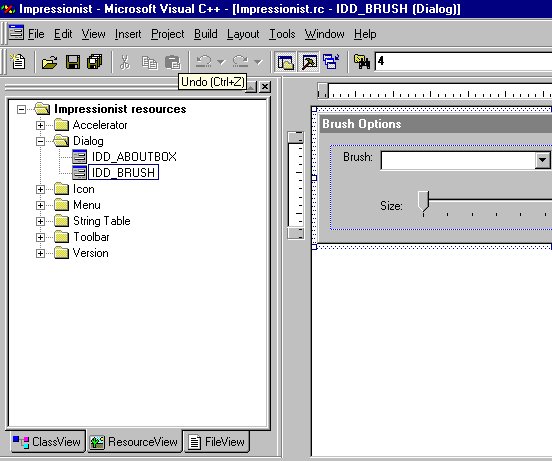Toggle the Workspace window icon
Viewport: 552px width, 461px height.
286,62
